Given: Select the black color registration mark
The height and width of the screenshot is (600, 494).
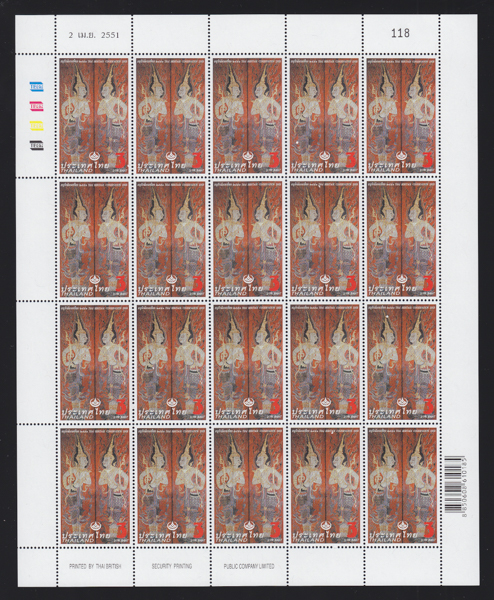Looking at the screenshot, I should [37, 145].
